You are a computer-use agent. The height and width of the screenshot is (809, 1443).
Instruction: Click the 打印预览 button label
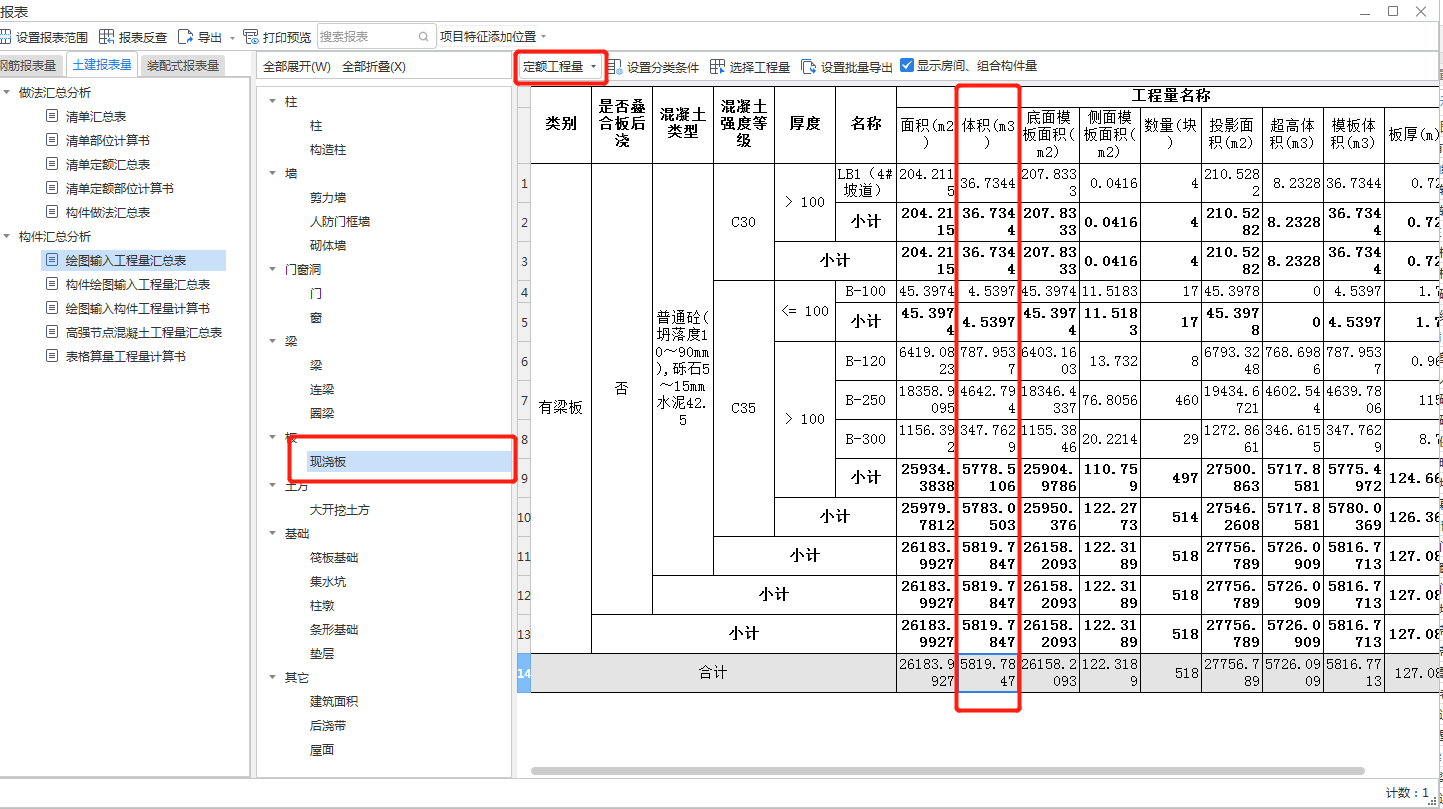point(287,38)
